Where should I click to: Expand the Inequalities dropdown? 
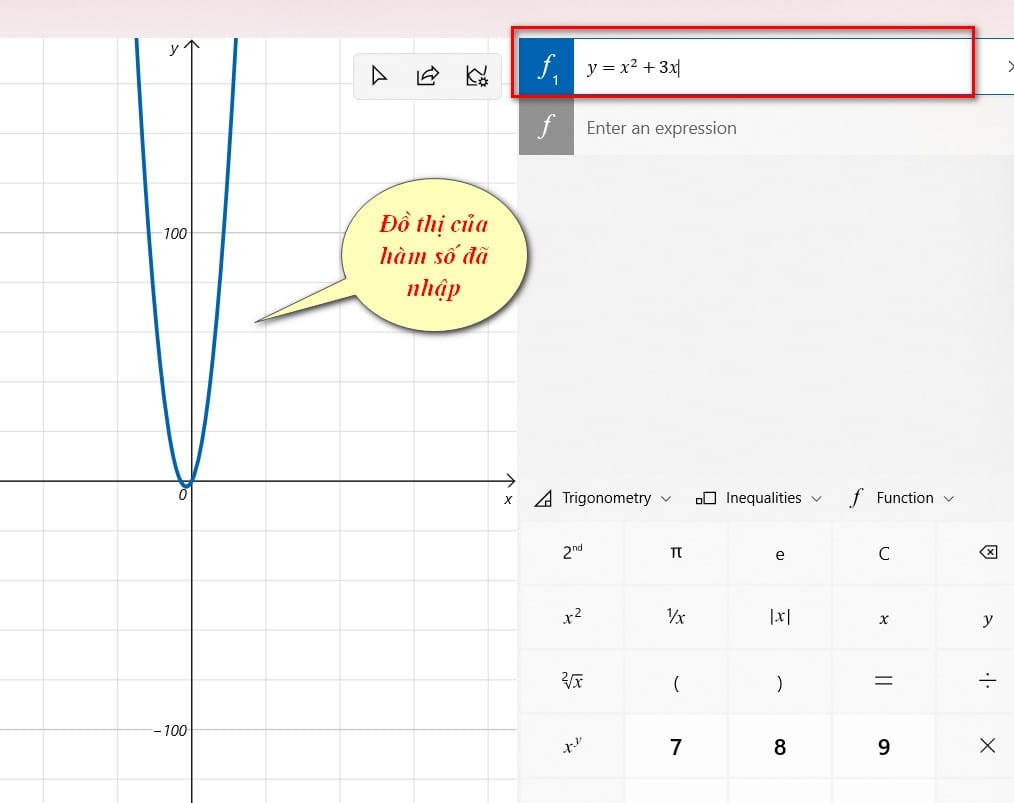click(x=759, y=498)
